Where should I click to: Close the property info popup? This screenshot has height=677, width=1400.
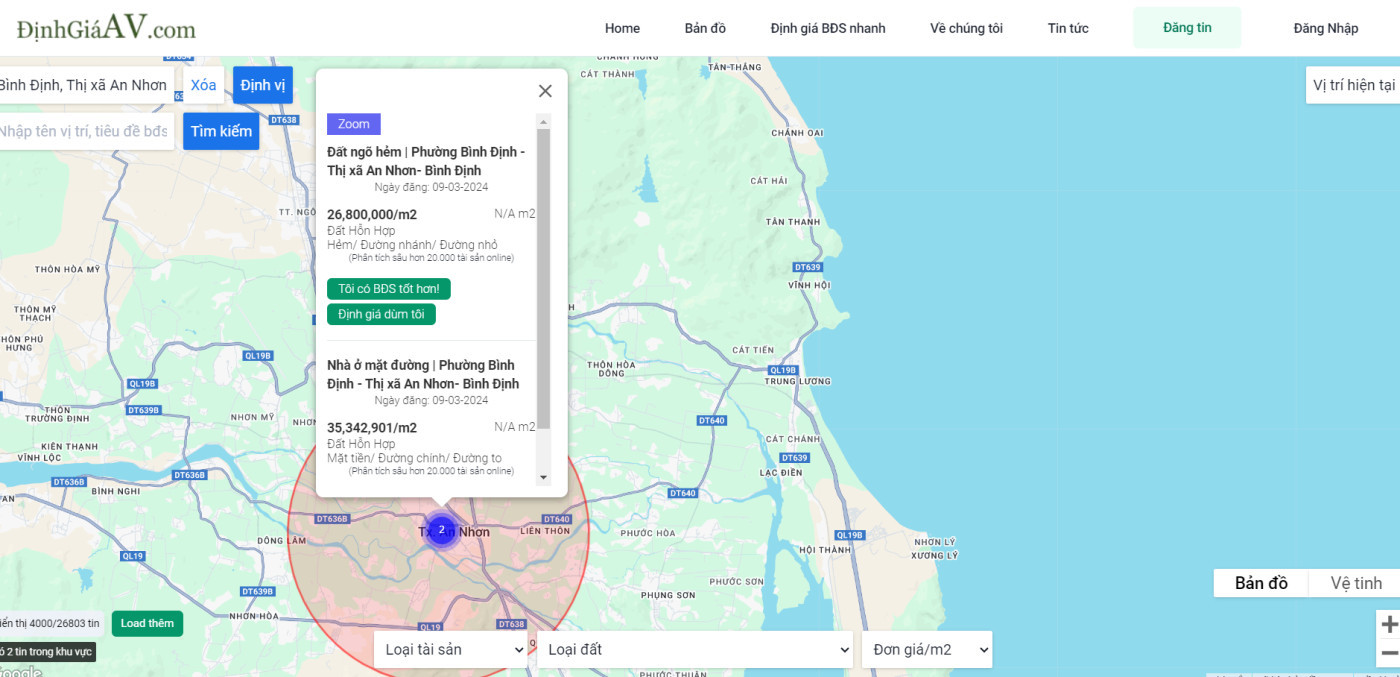[545, 91]
